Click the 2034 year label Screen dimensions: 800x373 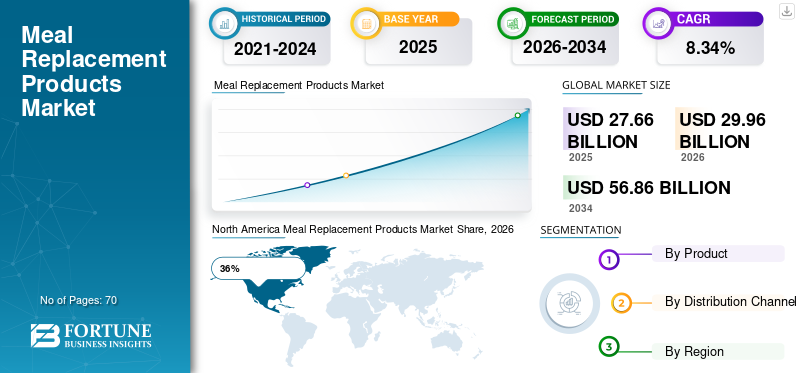click(x=580, y=208)
